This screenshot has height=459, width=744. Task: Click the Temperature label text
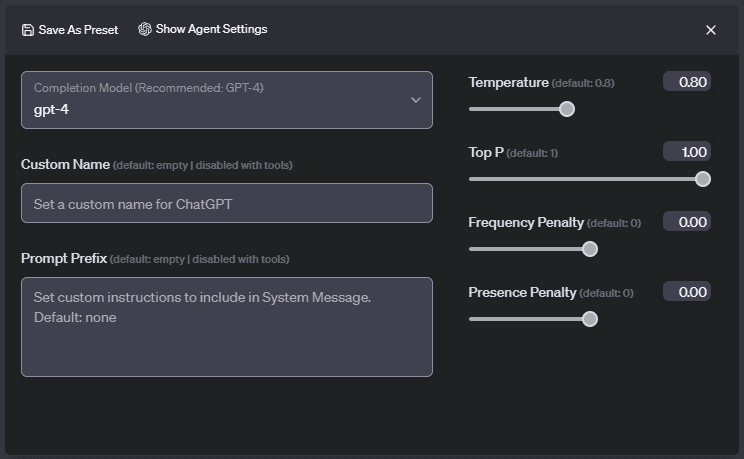[x=508, y=82]
